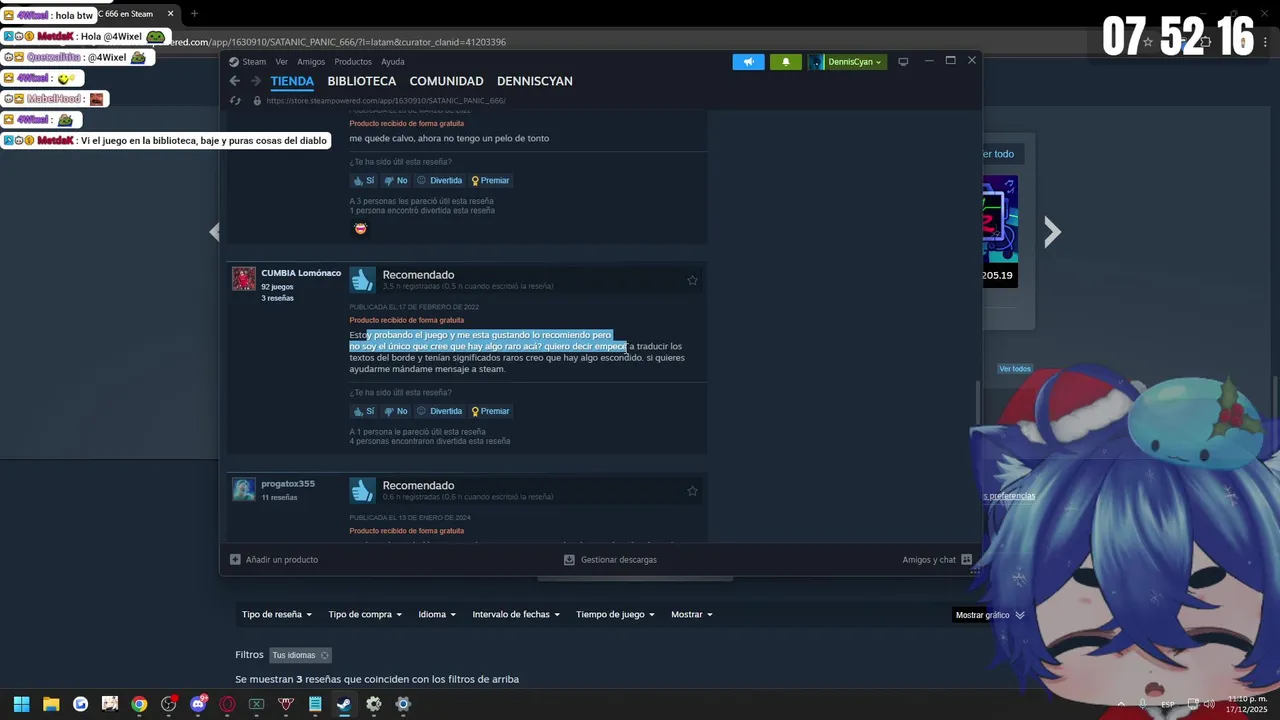Give an award via Premiar on the first review
1280x720 pixels.
(x=490, y=181)
